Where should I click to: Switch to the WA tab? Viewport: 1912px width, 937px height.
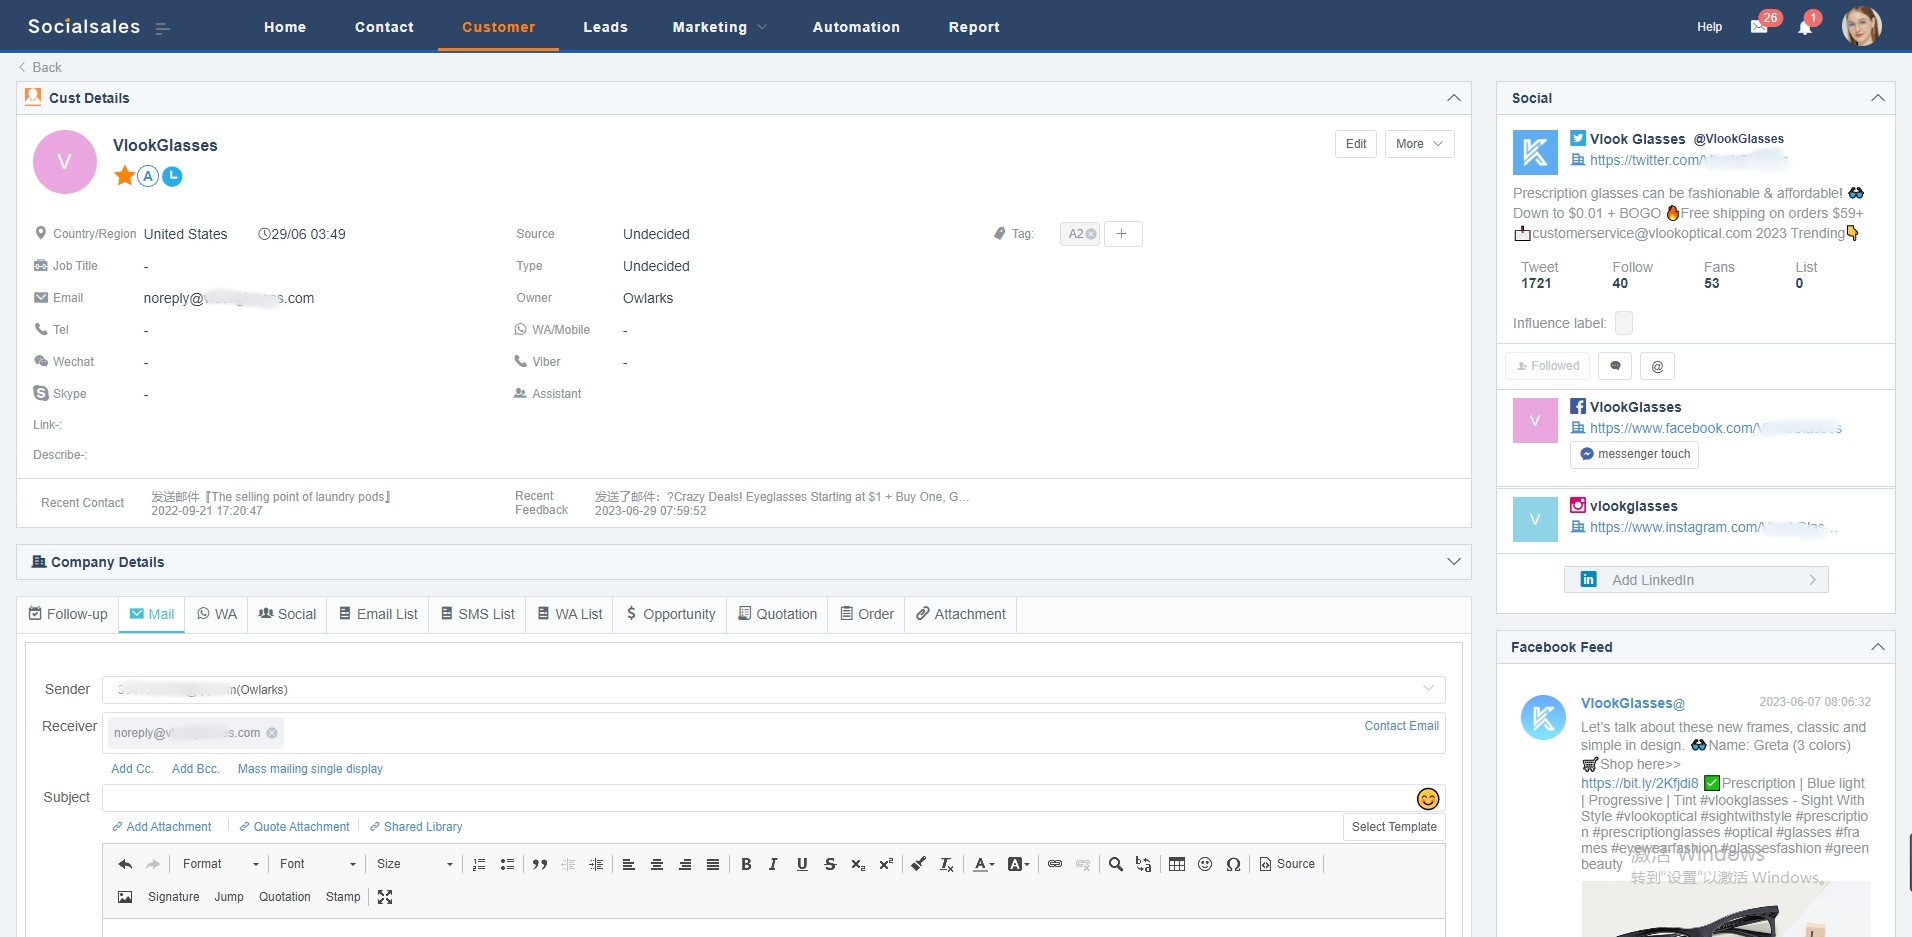point(217,614)
